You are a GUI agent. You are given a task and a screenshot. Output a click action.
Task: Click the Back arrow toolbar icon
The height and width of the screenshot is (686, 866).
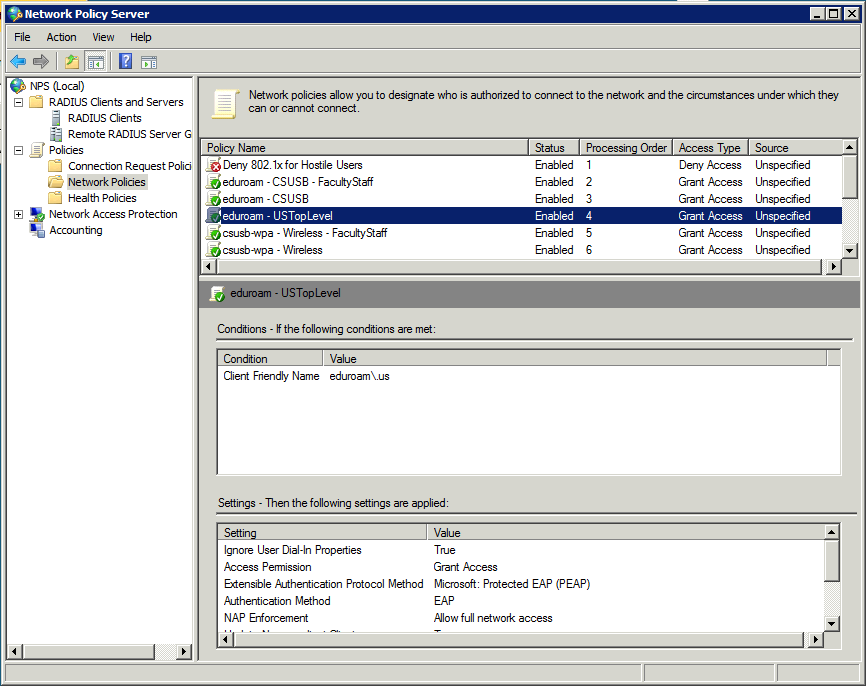pyautogui.click(x=18, y=61)
